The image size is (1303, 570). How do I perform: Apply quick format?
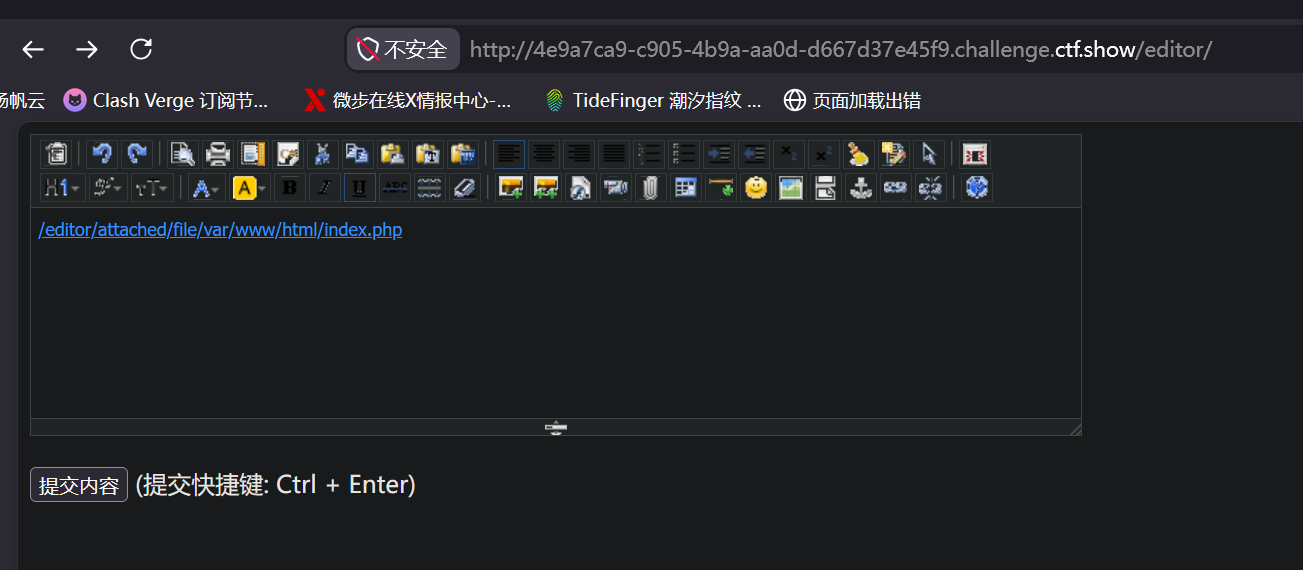coord(893,154)
